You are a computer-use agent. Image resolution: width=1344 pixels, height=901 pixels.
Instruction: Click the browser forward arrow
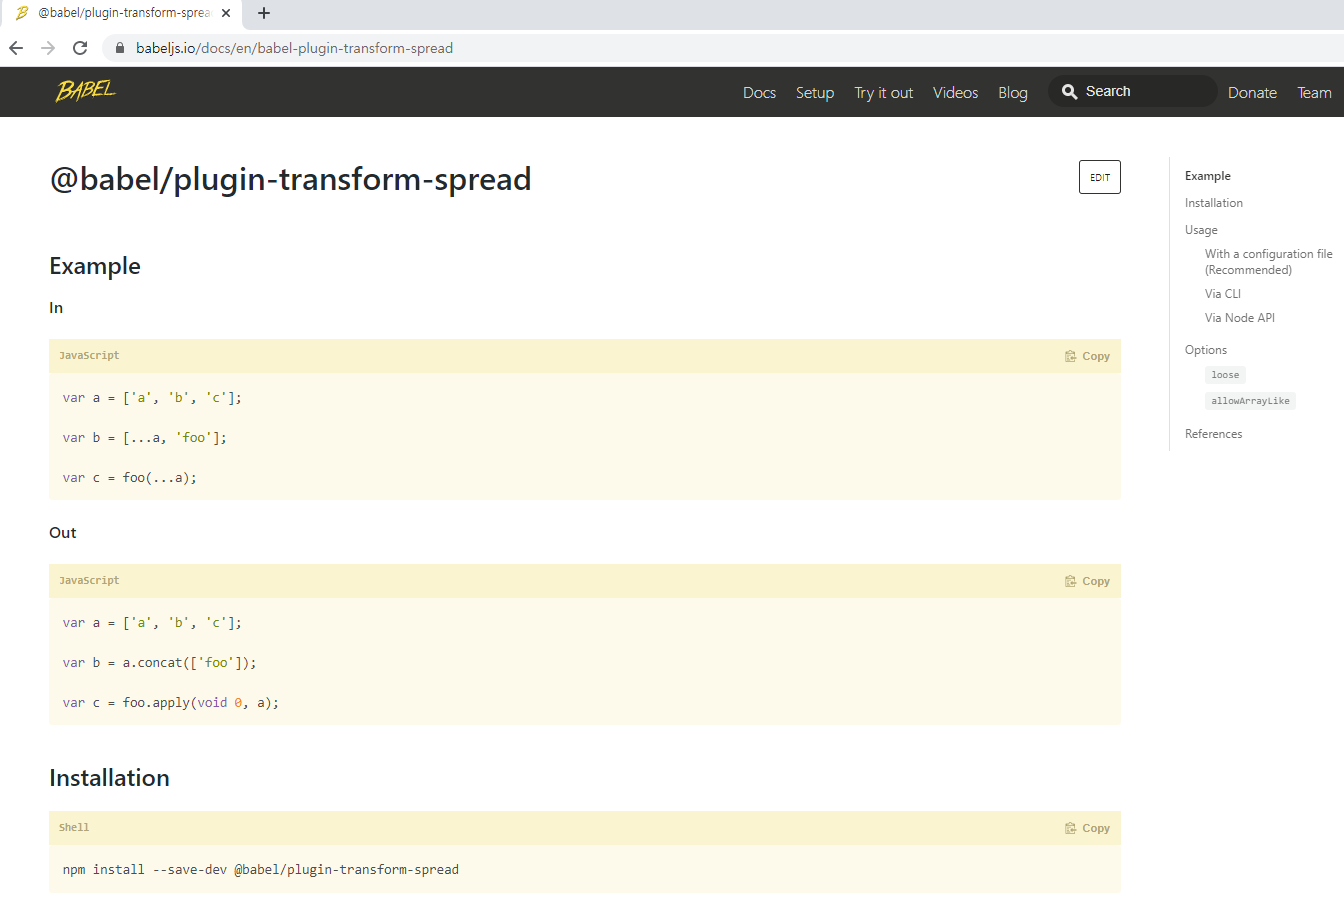coord(48,48)
